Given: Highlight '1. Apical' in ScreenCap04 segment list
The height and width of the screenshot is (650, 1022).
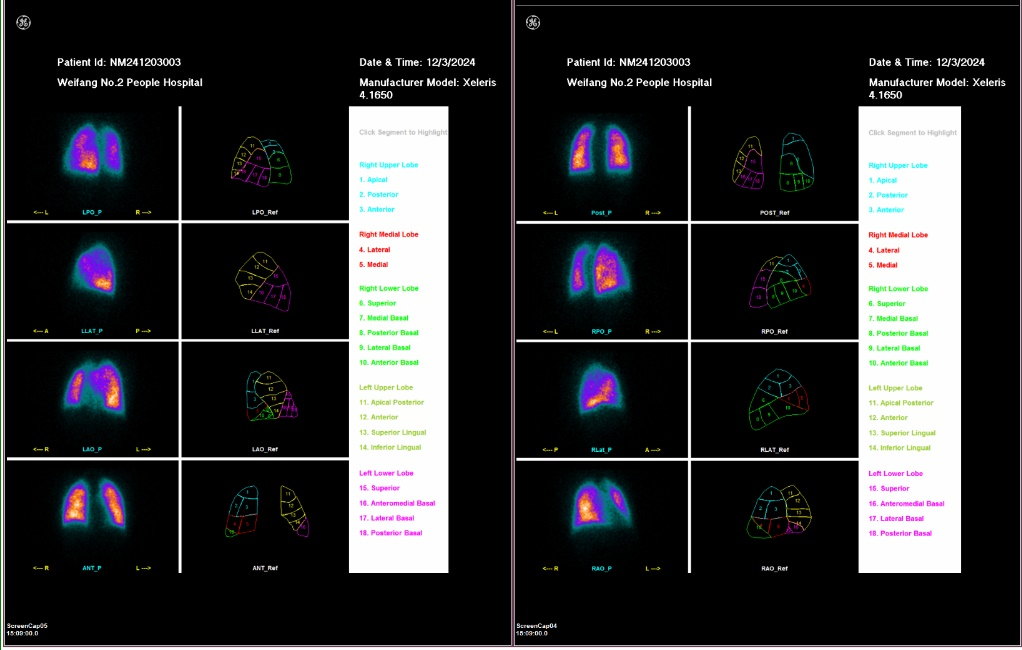Looking at the screenshot, I should [883, 180].
